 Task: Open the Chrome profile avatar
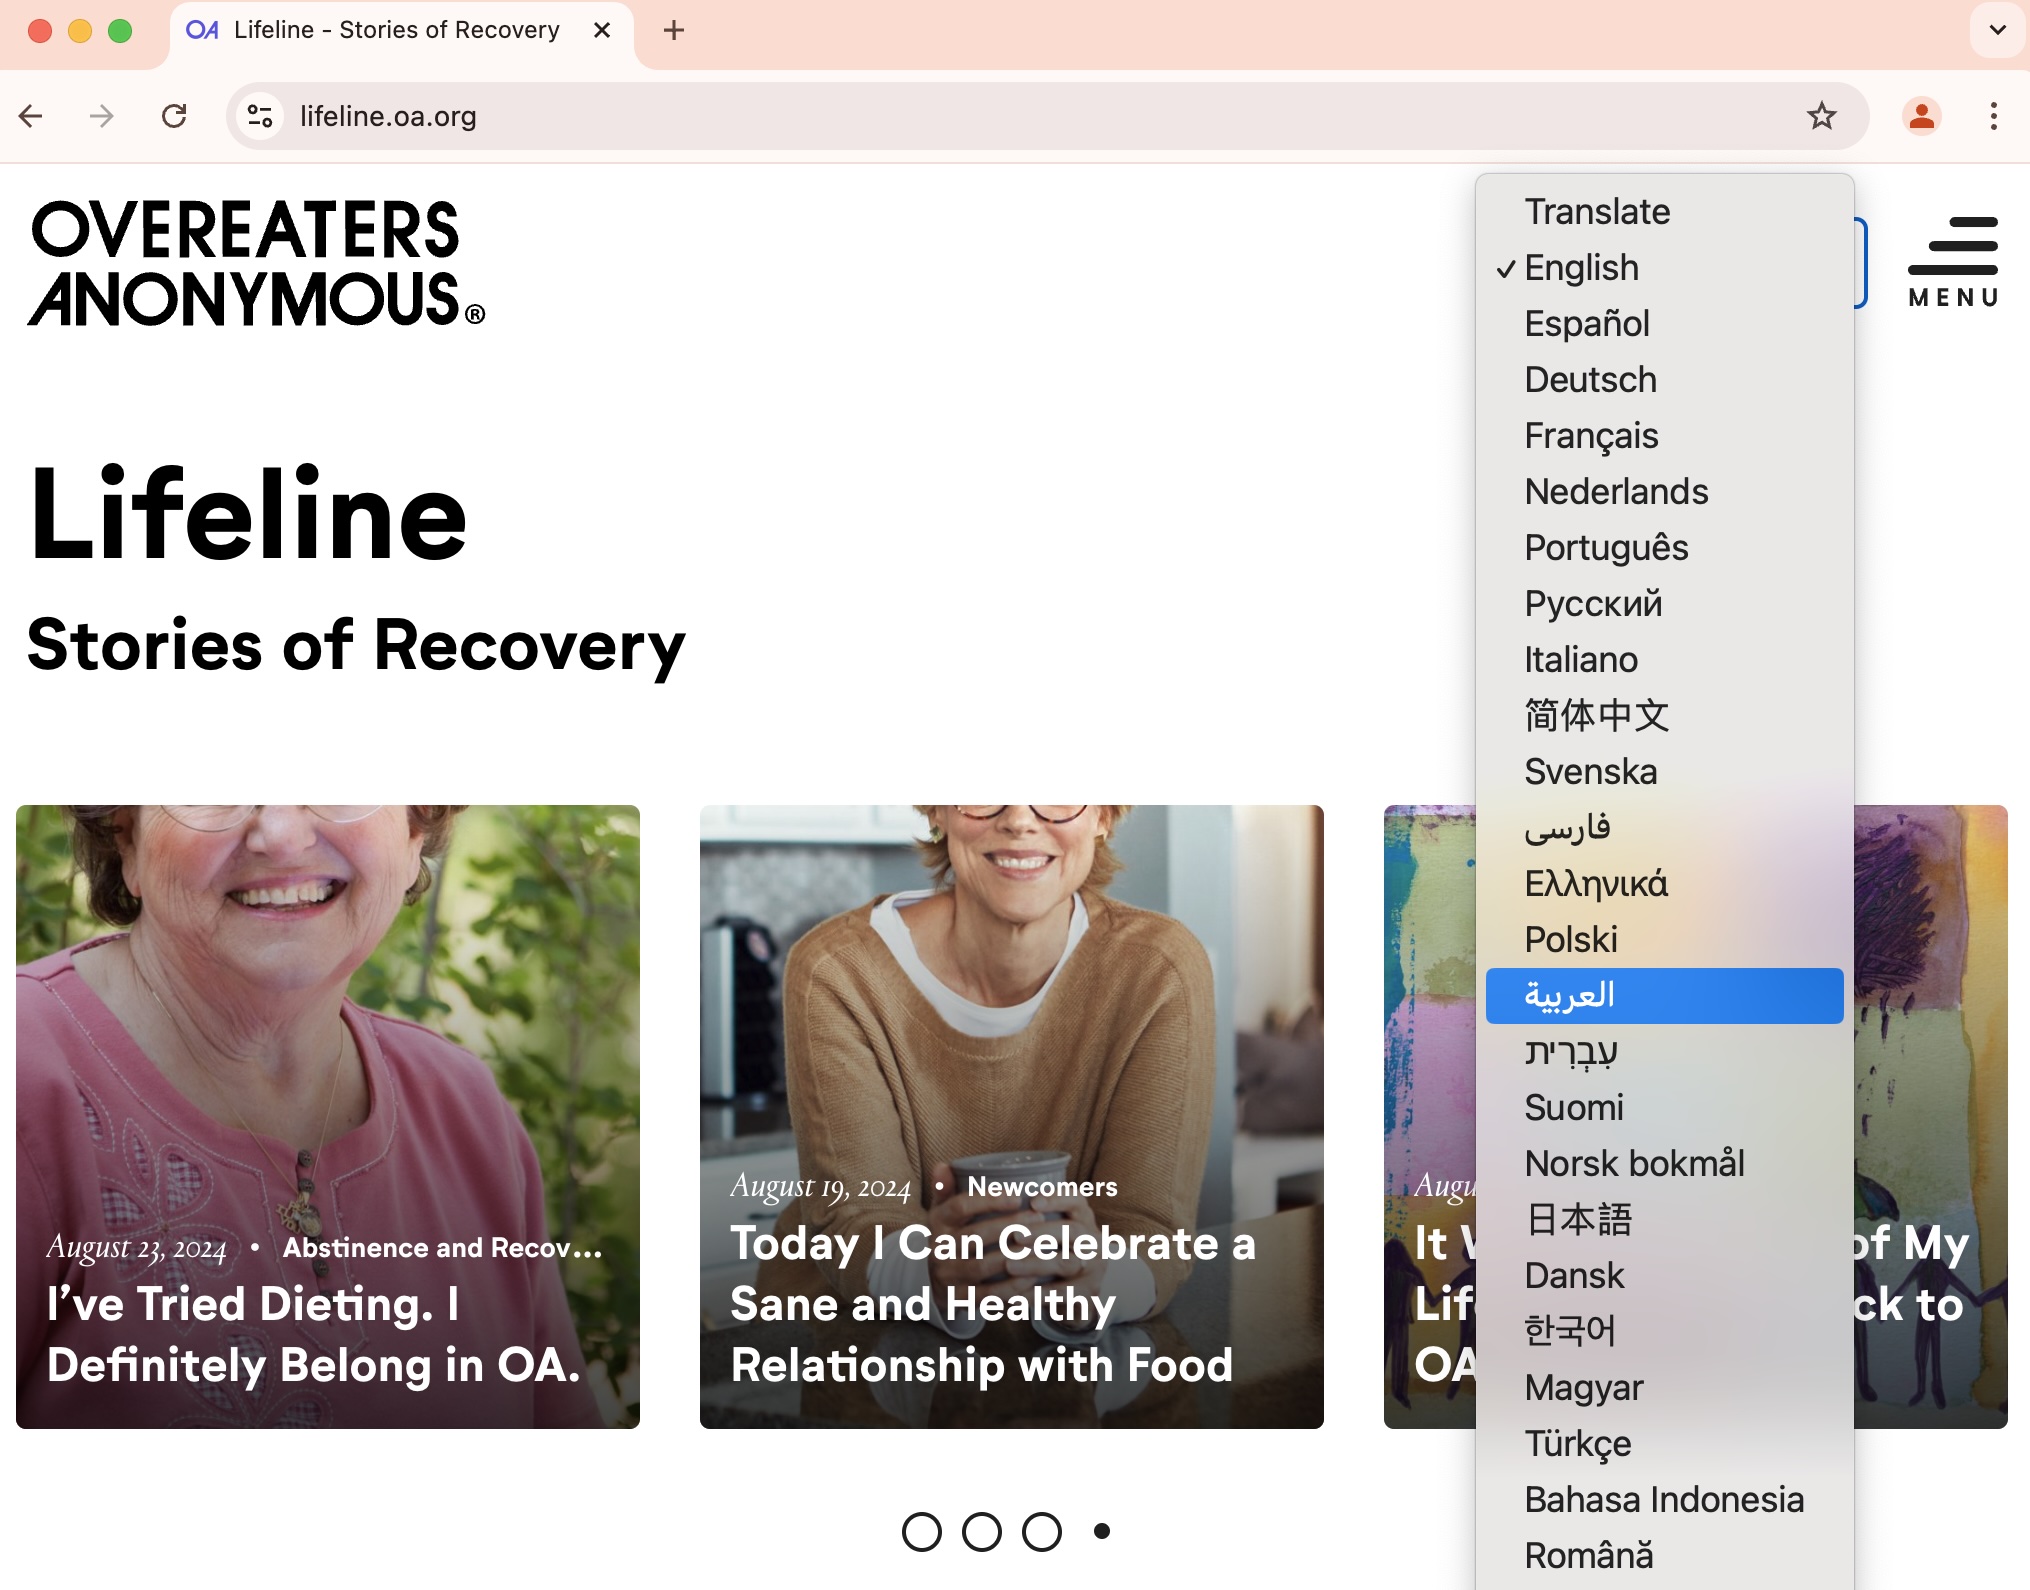point(1921,116)
